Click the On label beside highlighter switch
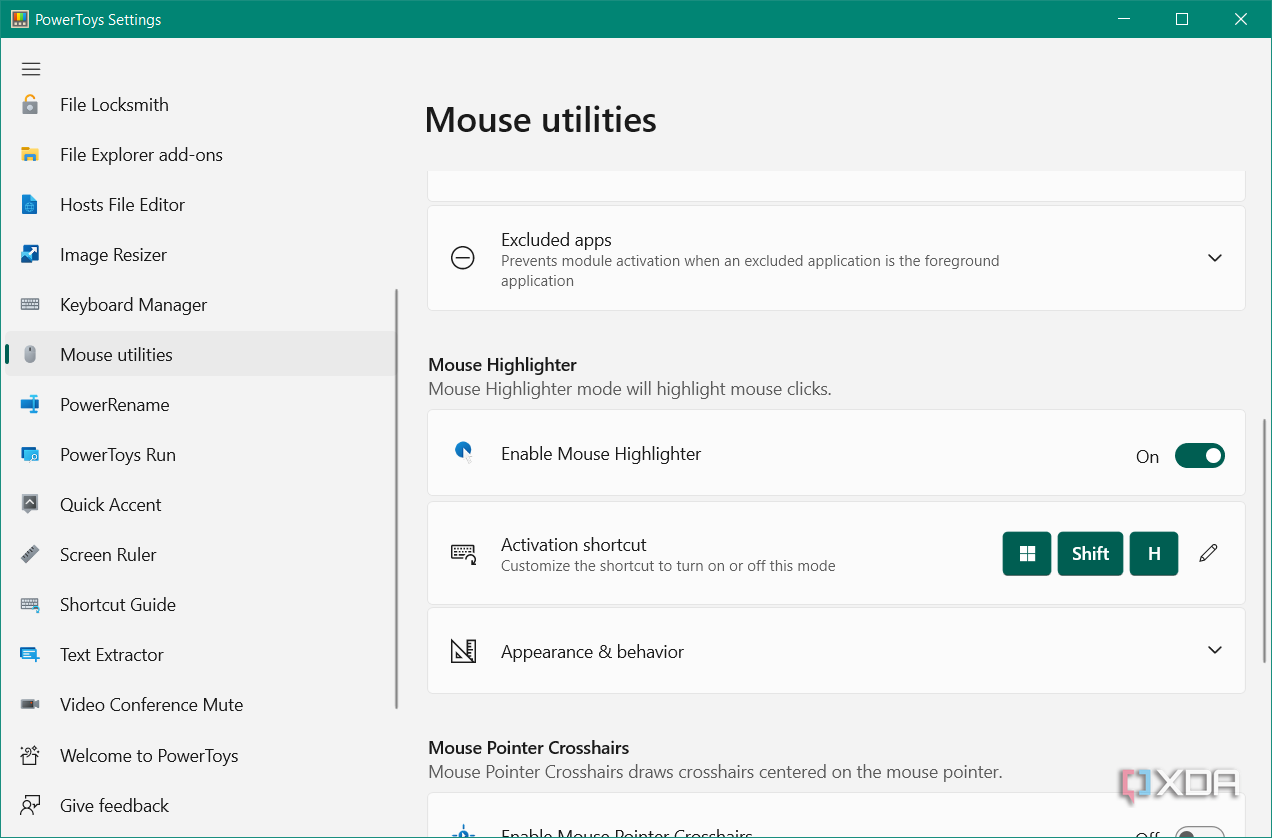Image resolution: width=1272 pixels, height=838 pixels. click(1147, 457)
